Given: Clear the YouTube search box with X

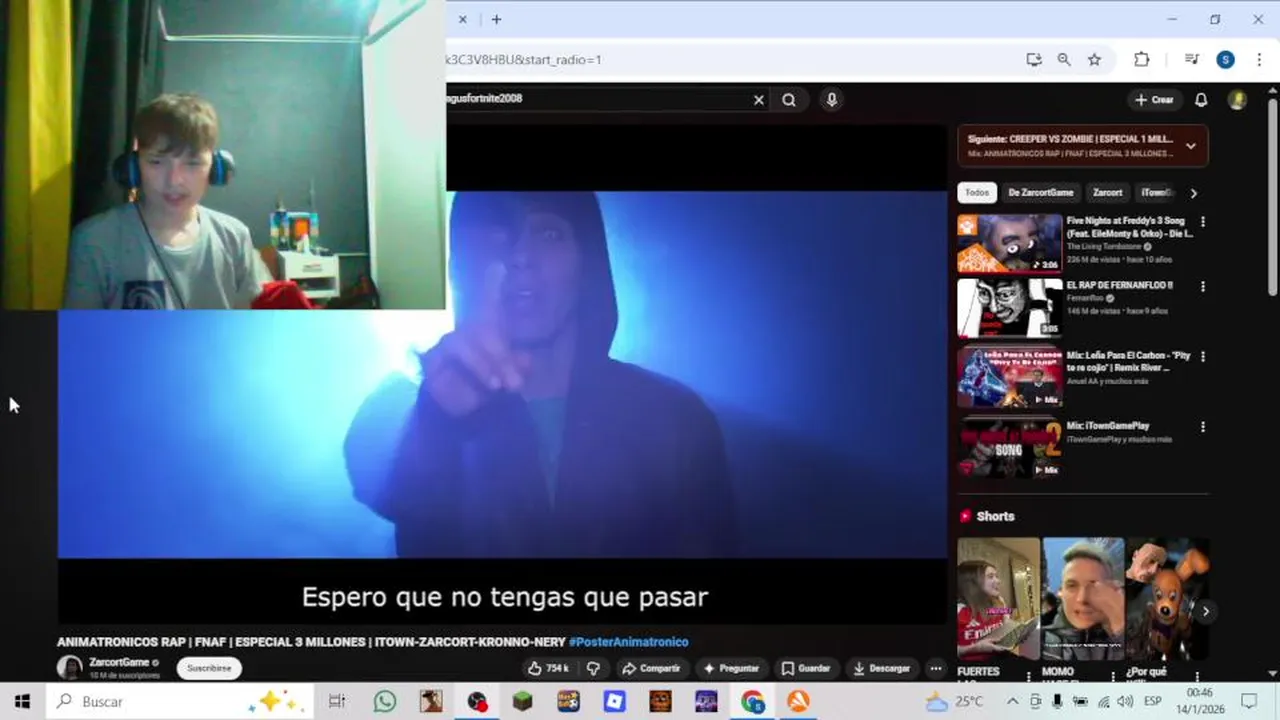Looking at the screenshot, I should pyautogui.click(x=759, y=100).
